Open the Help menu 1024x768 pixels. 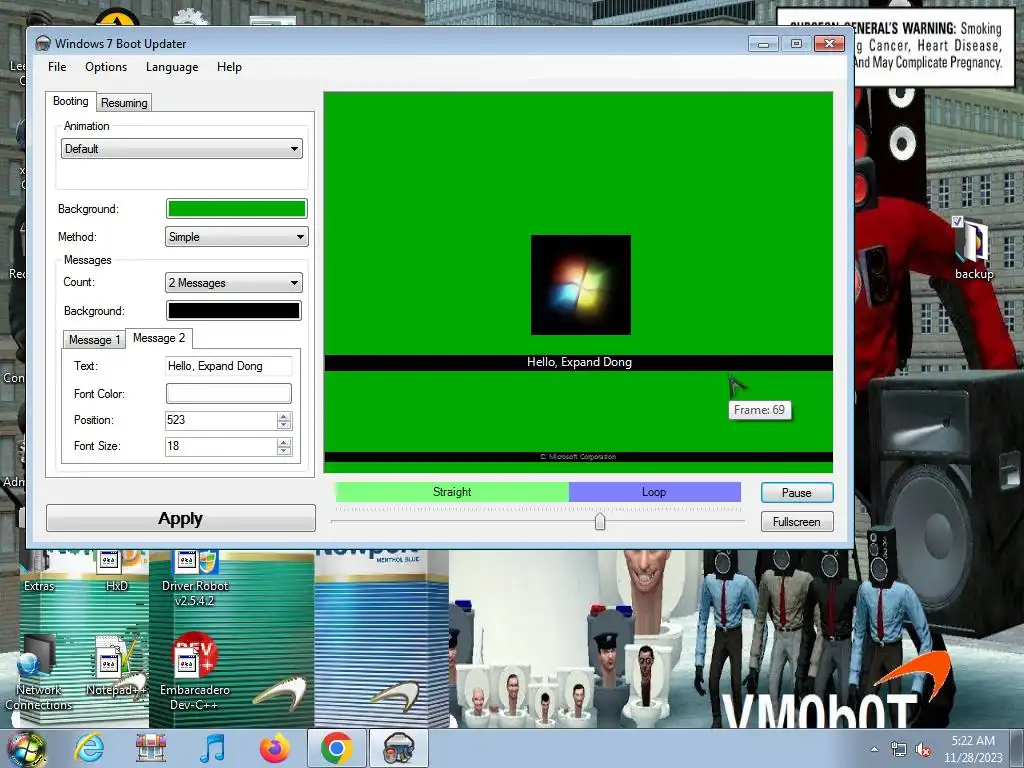(x=229, y=67)
